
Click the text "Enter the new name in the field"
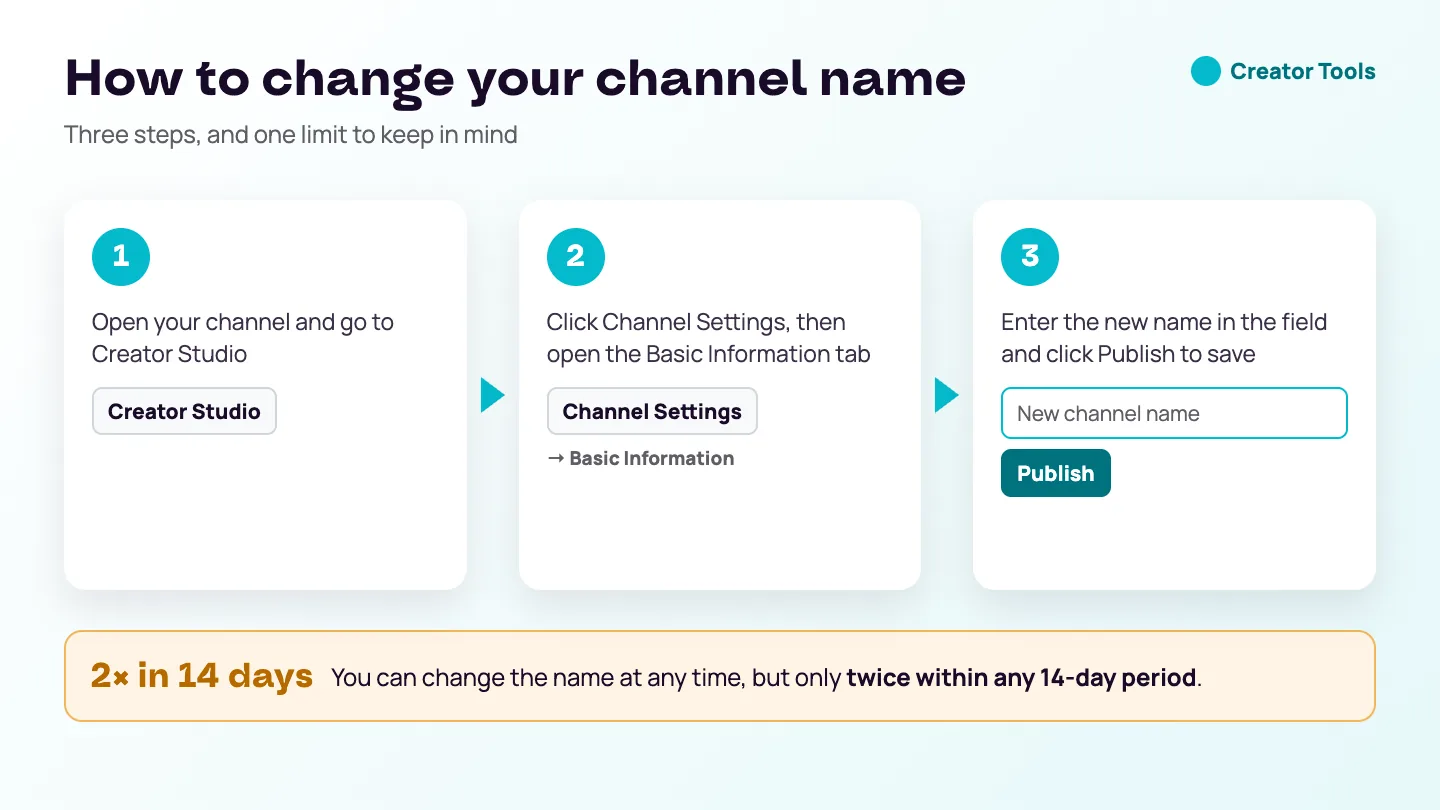(x=1164, y=322)
